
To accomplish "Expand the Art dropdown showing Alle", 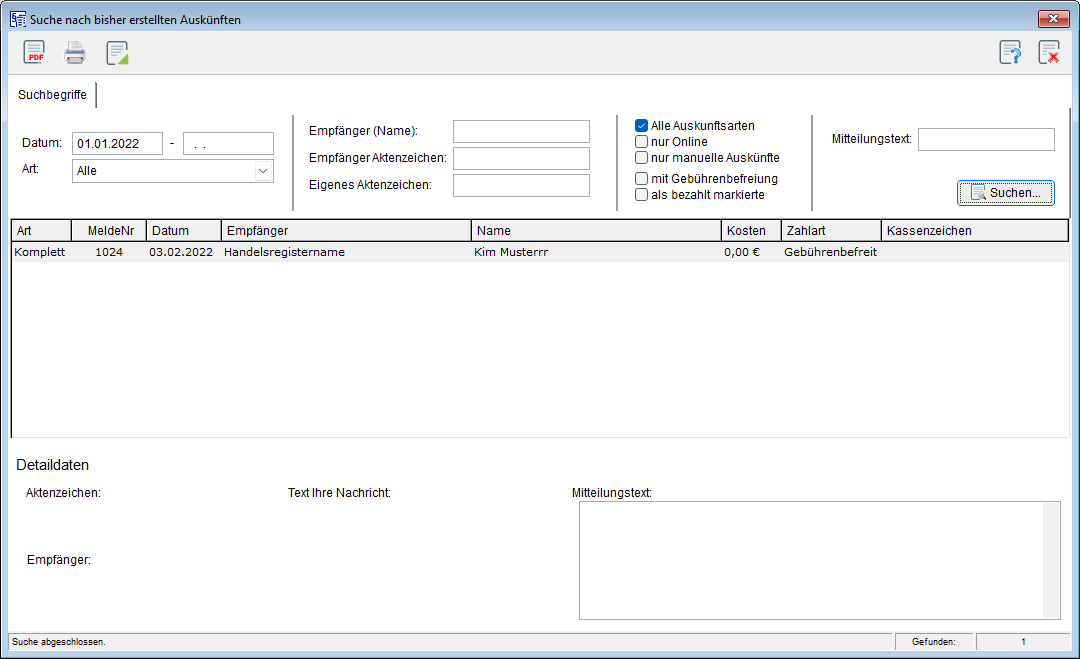I will point(263,171).
